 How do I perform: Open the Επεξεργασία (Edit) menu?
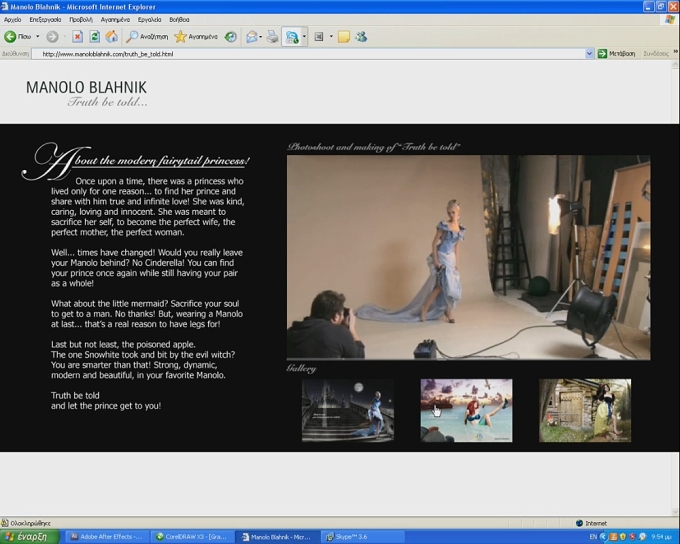(45, 20)
